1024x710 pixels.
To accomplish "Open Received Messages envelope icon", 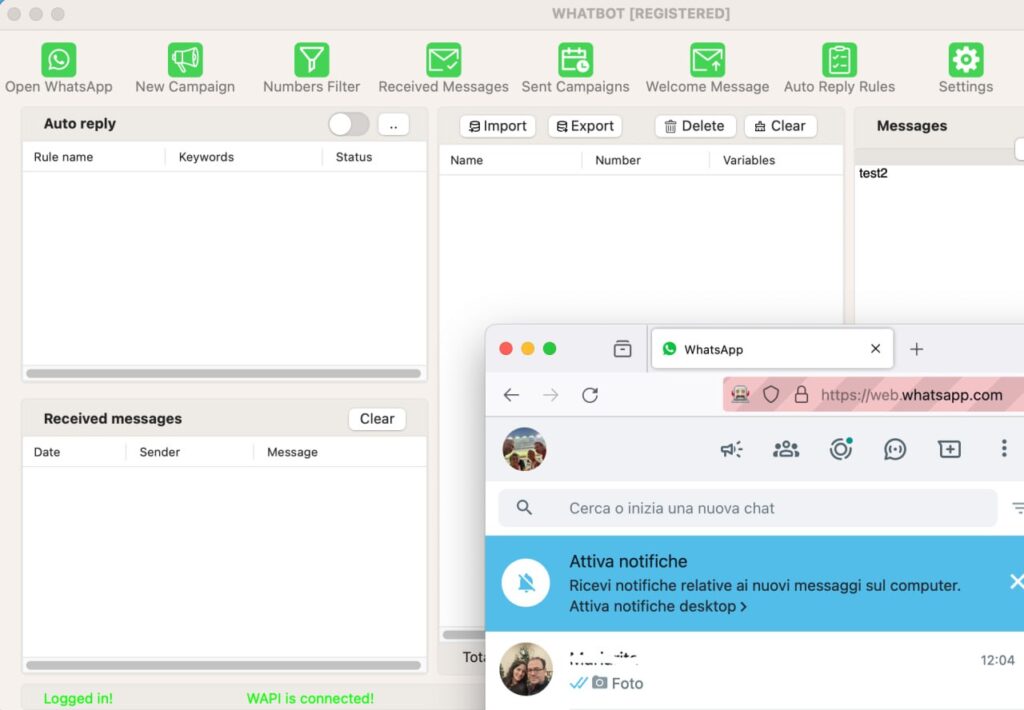I will (443, 60).
